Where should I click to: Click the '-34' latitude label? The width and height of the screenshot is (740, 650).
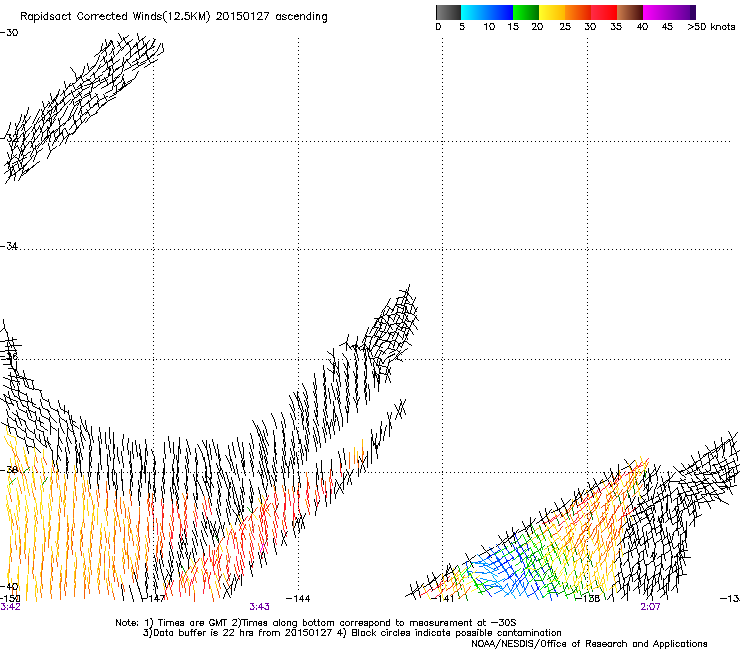click(x=9, y=246)
